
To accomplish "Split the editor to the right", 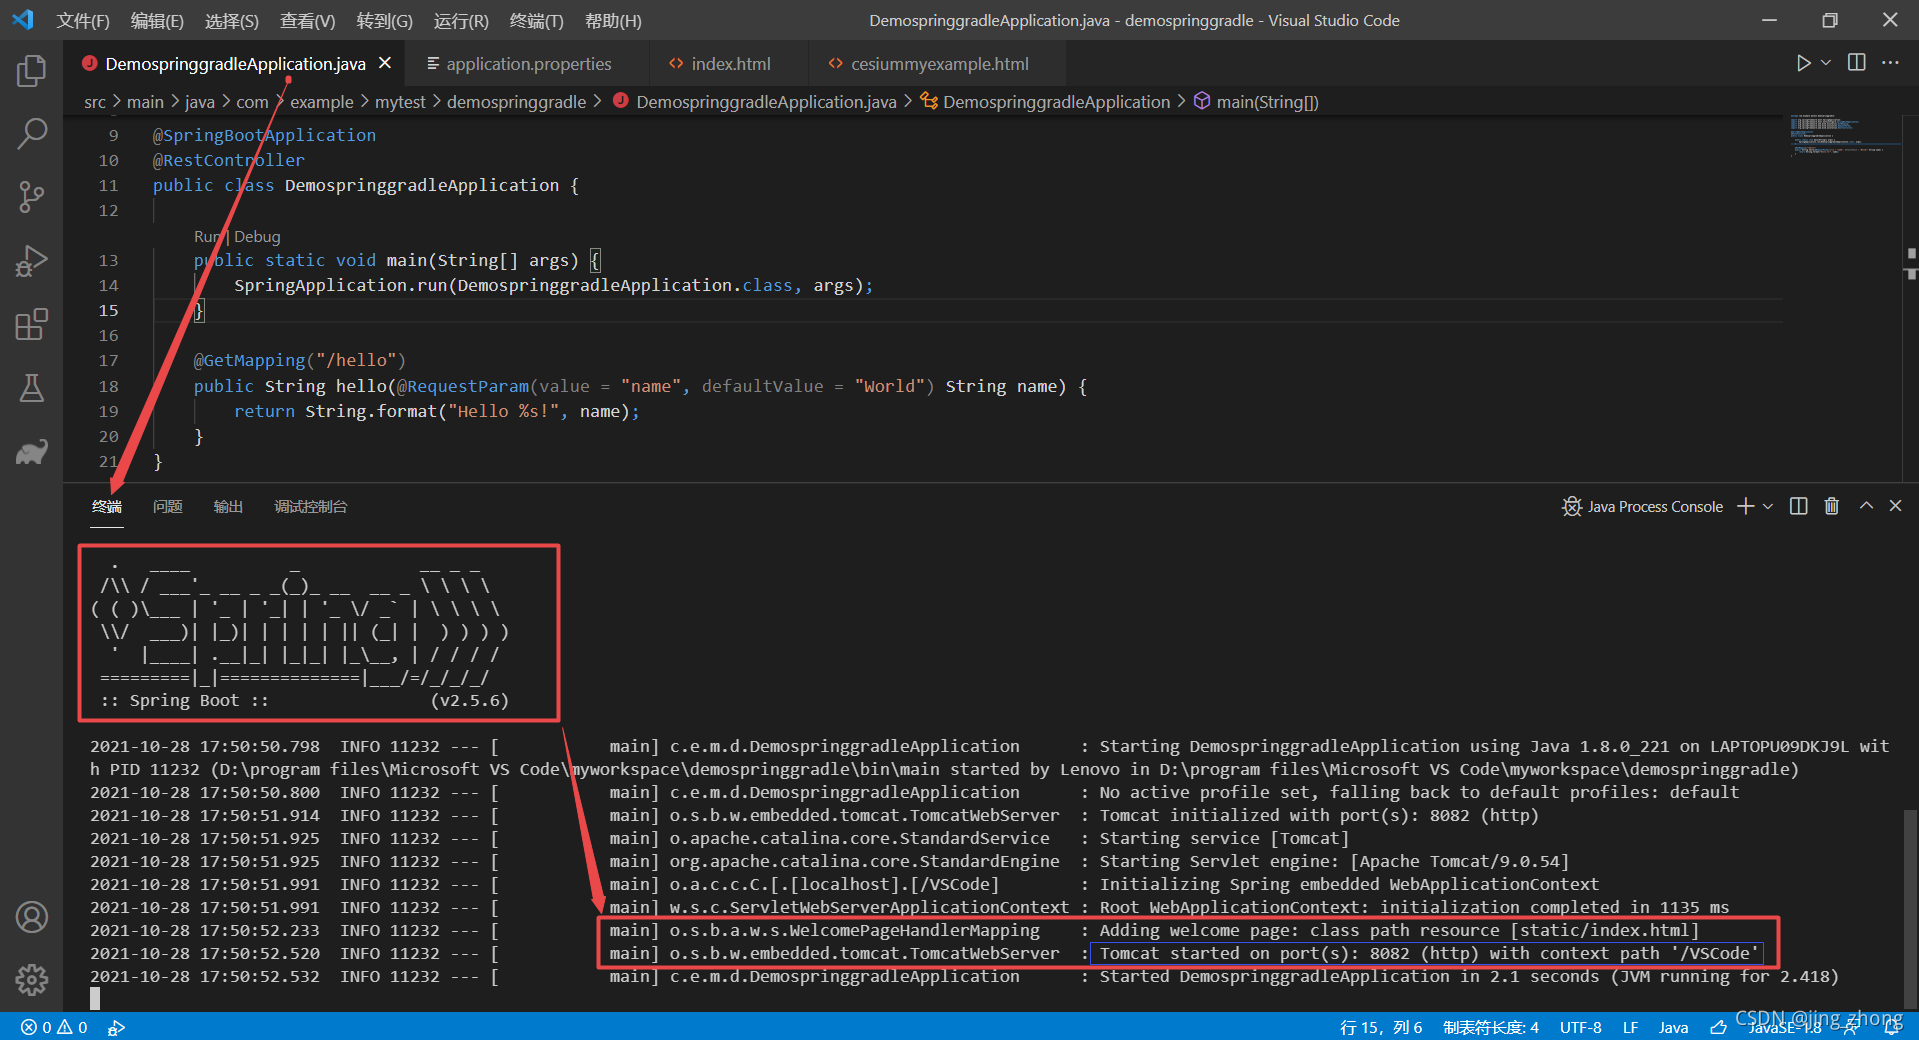I will (1857, 63).
